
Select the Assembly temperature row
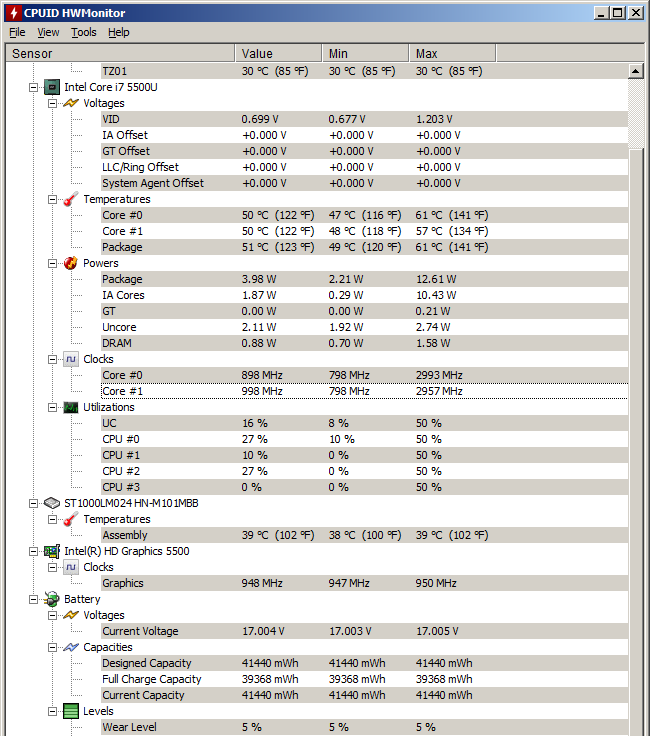click(x=365, y=535)
